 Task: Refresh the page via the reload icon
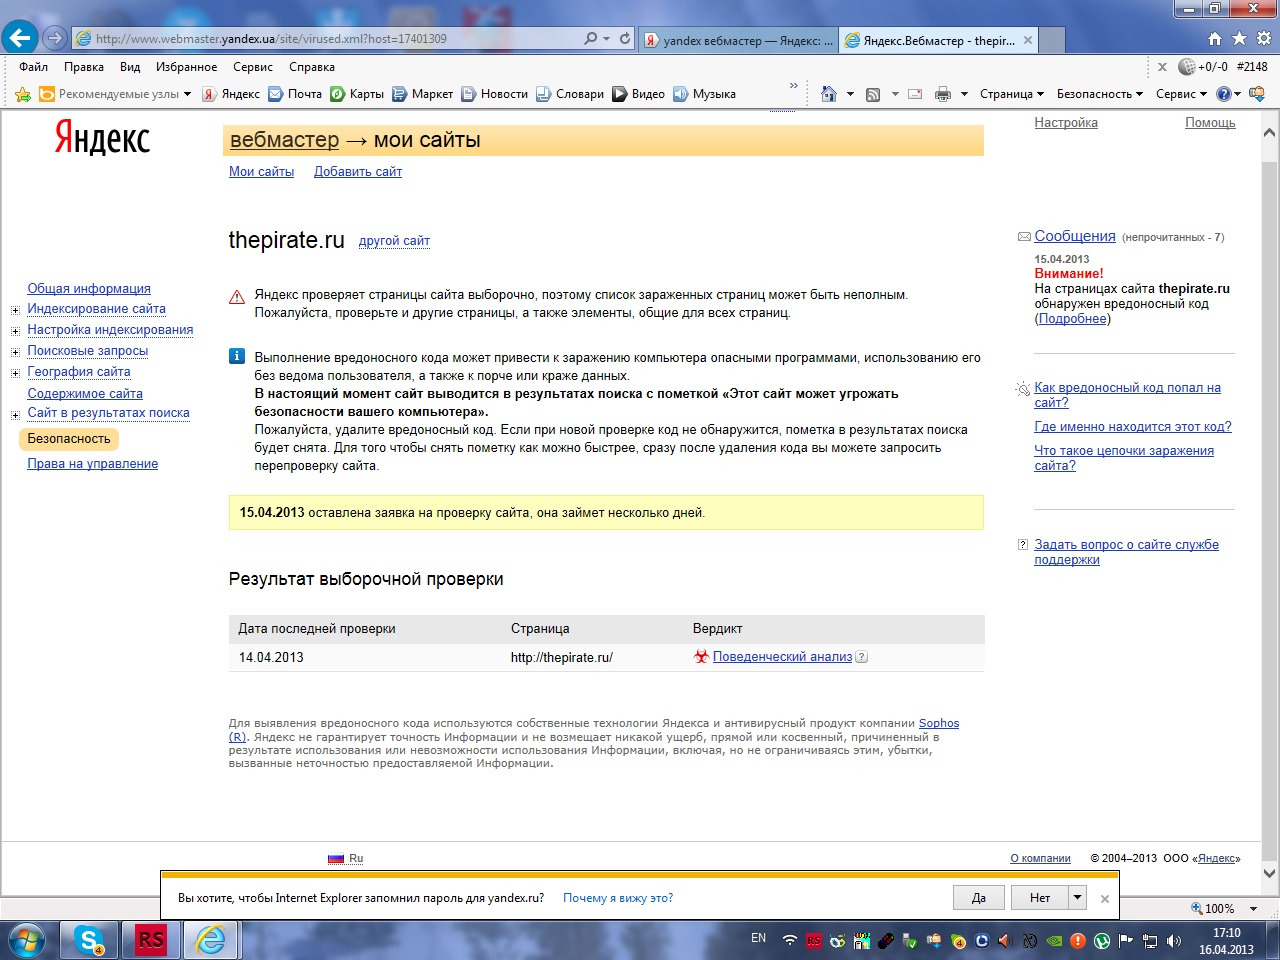pyautogui.click(x=625, y=38)
